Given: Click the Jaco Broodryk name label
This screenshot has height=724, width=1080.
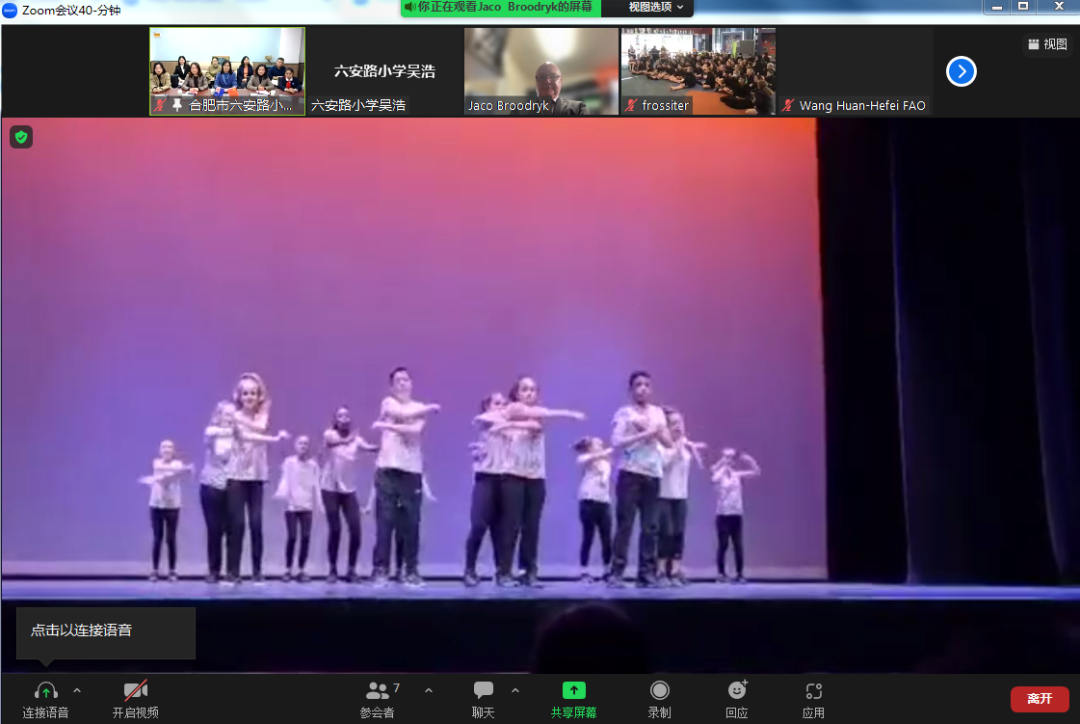Looking at the screenshot, I should (508, 105).
